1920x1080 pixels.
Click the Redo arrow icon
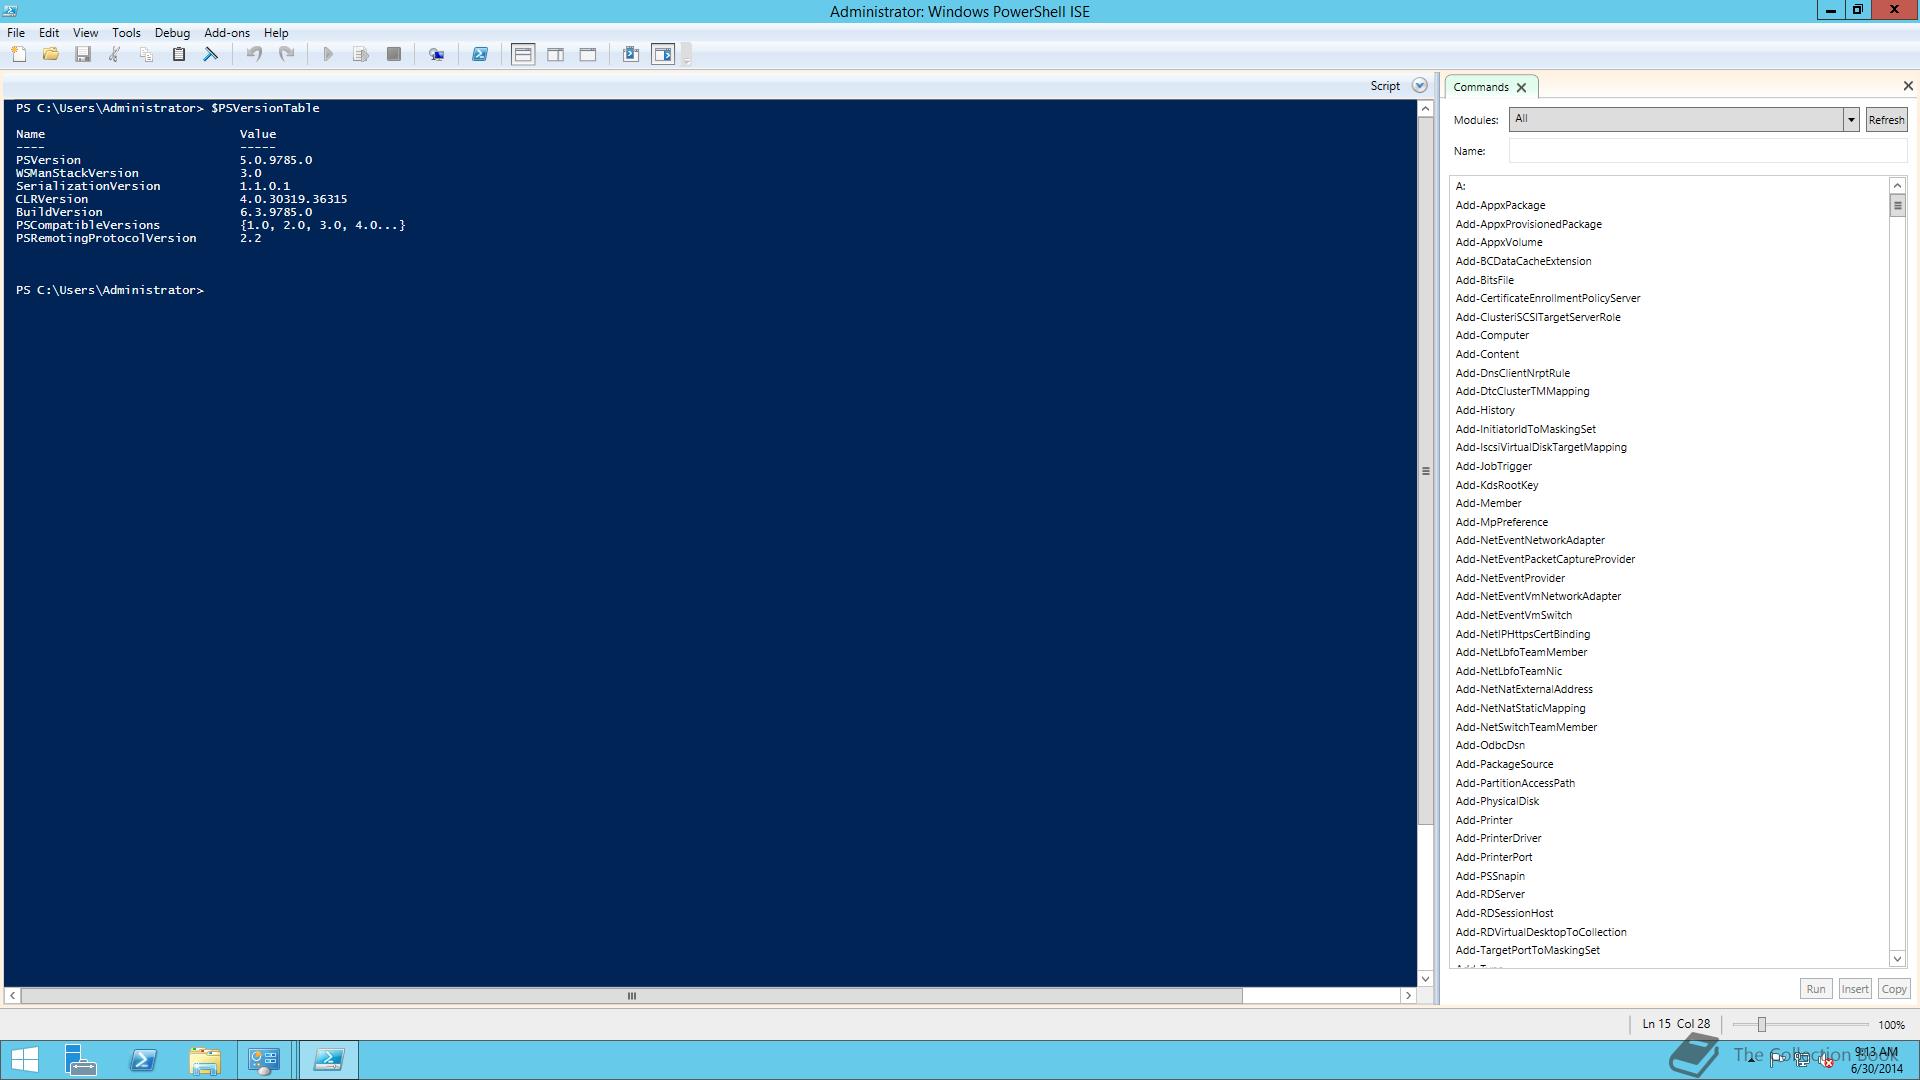[287, 54]
